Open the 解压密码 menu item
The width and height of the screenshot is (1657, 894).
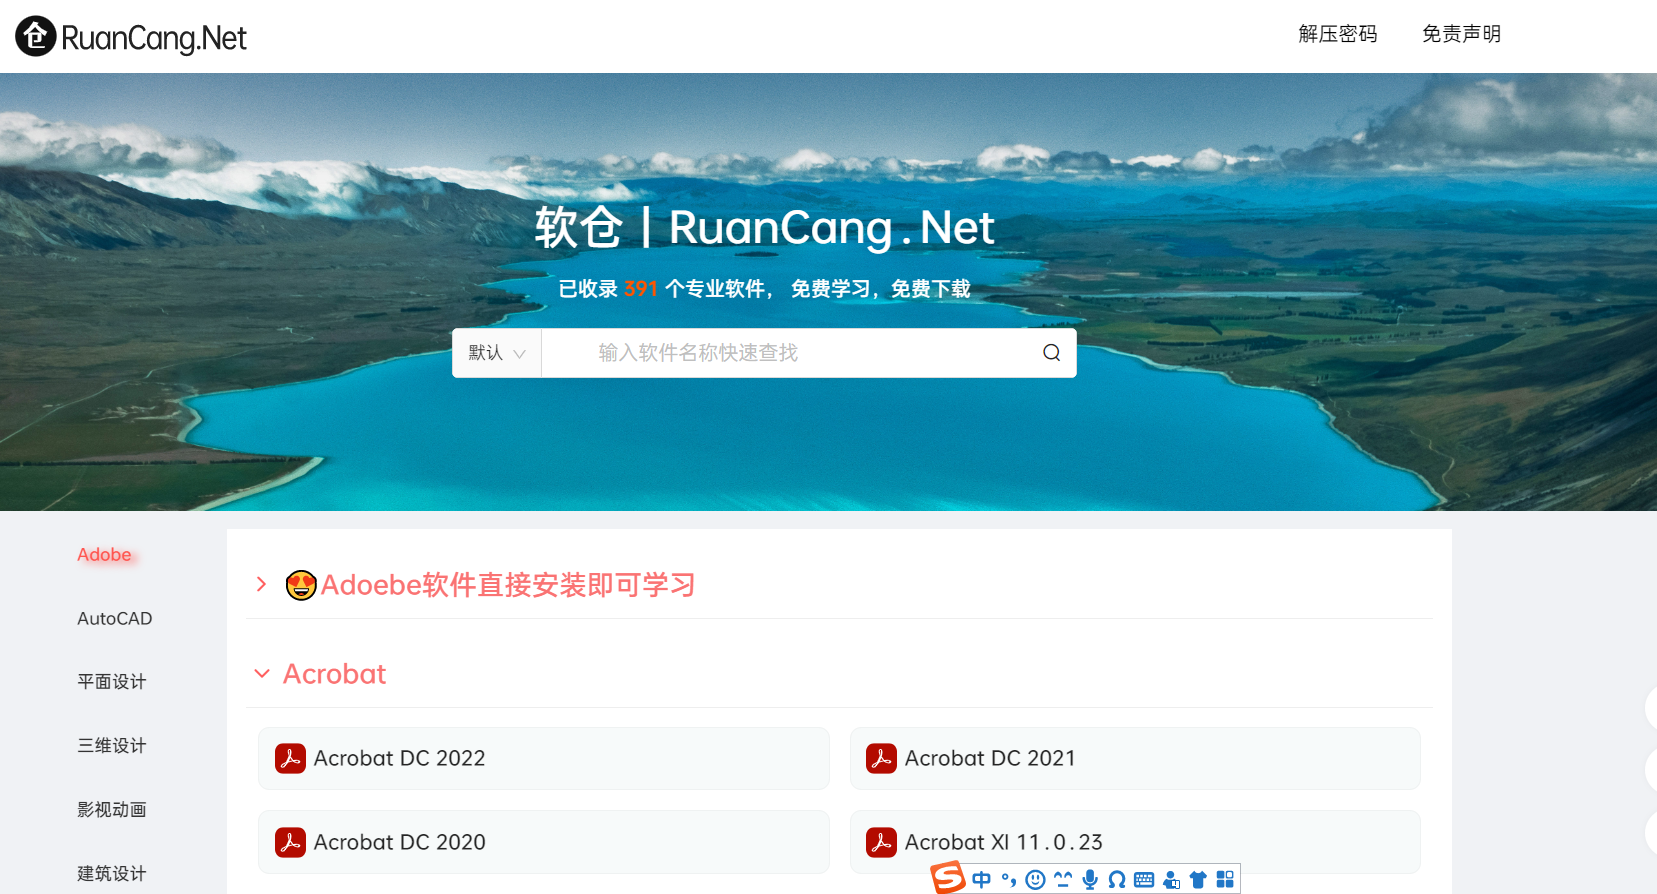coord(1337,34)
